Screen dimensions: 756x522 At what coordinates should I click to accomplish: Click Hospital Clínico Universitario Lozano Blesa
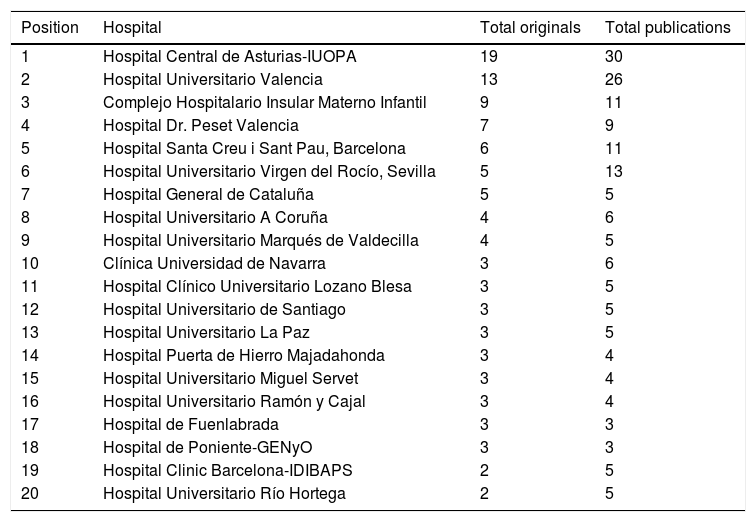[257, 287]
